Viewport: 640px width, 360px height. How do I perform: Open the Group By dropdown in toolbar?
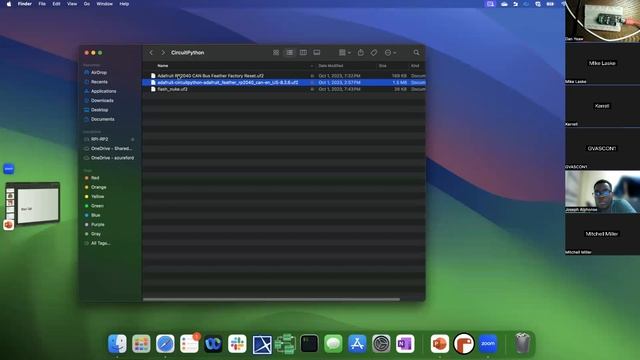pyautogui.click(x=344, y=53)
